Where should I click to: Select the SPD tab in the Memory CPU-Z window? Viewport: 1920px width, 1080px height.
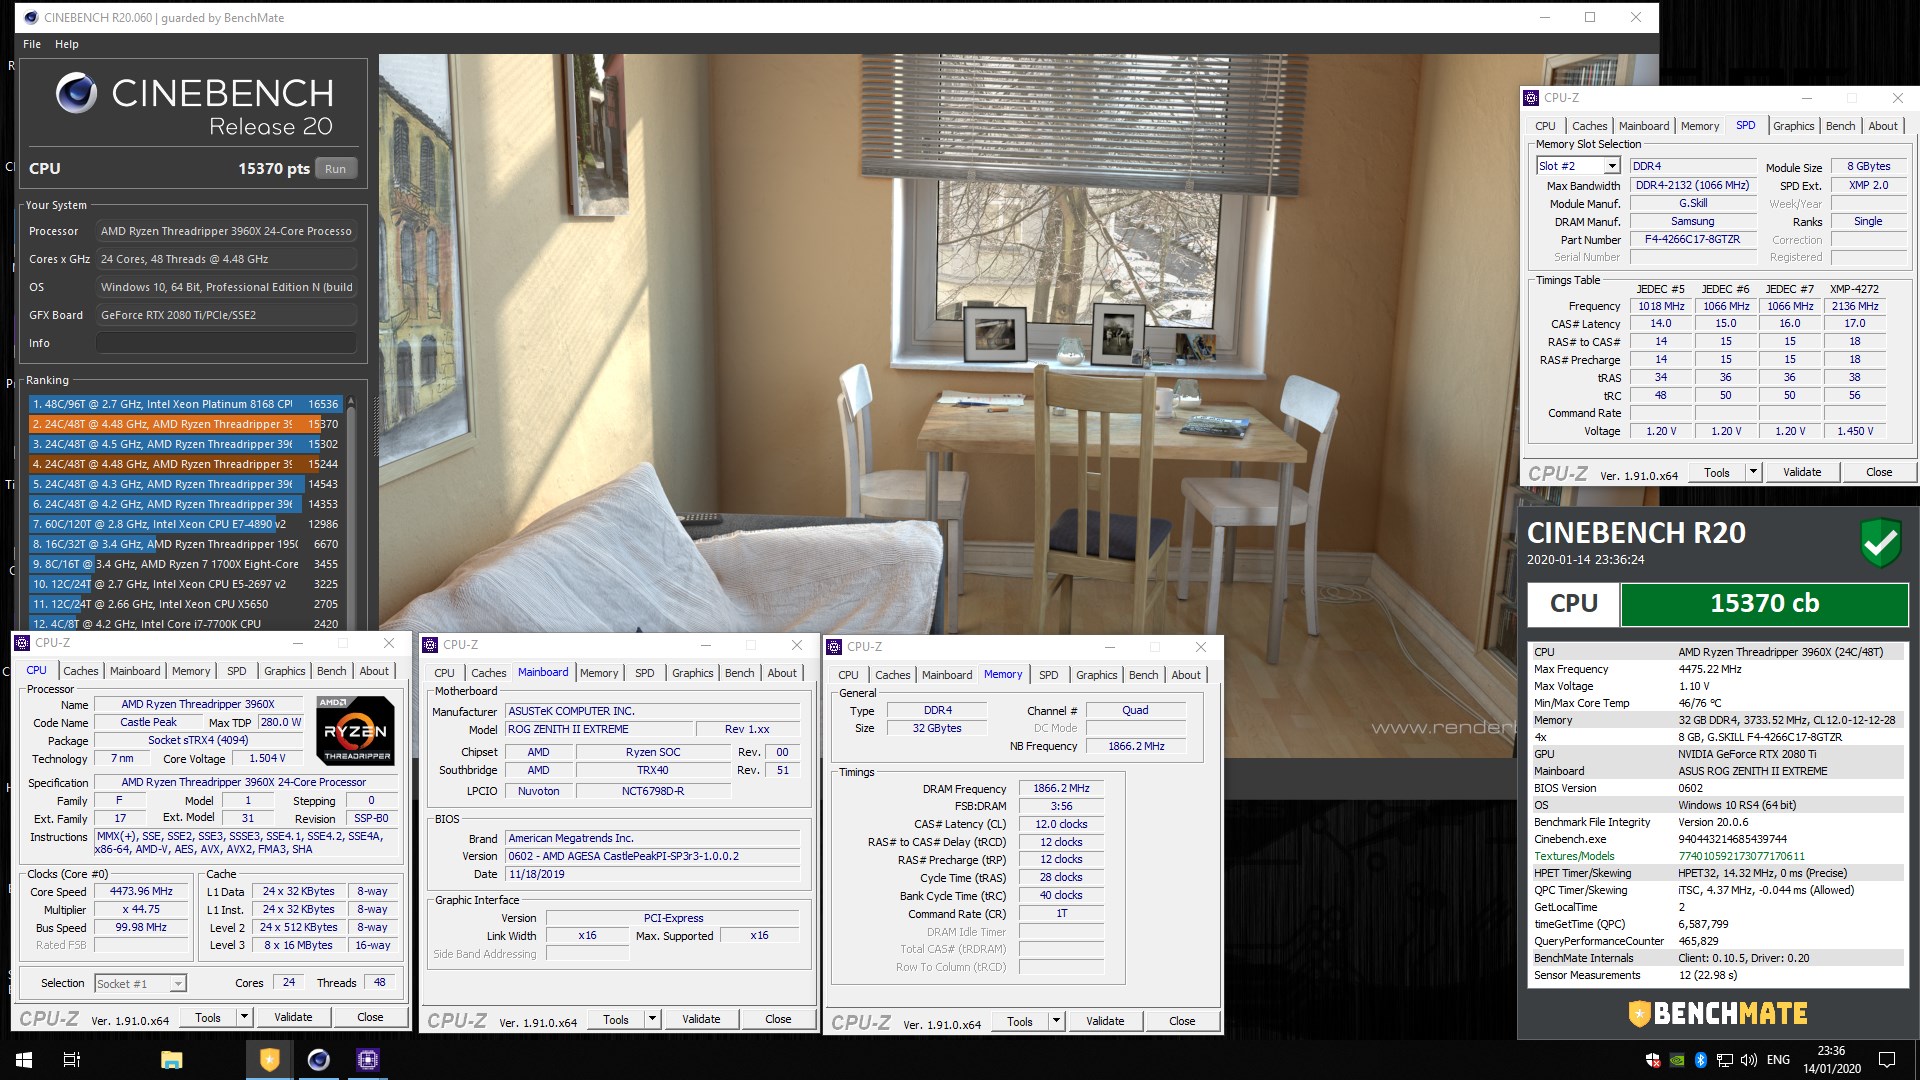tap(1048, 675)
